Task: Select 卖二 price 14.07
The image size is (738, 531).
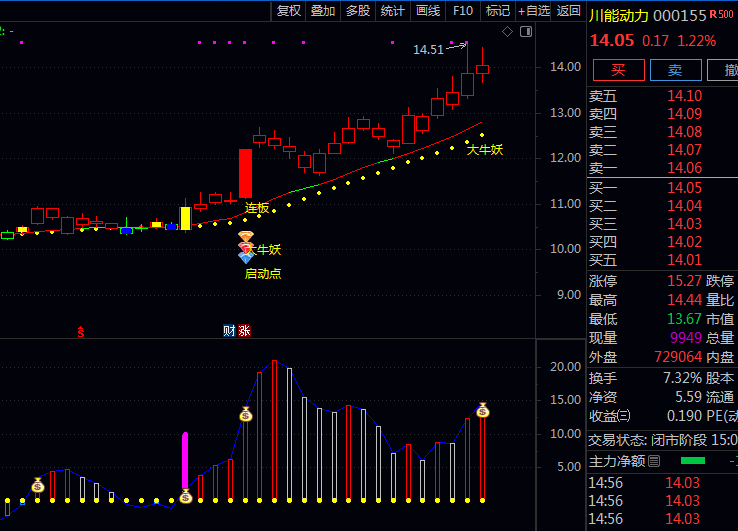Action: [684, 150]
